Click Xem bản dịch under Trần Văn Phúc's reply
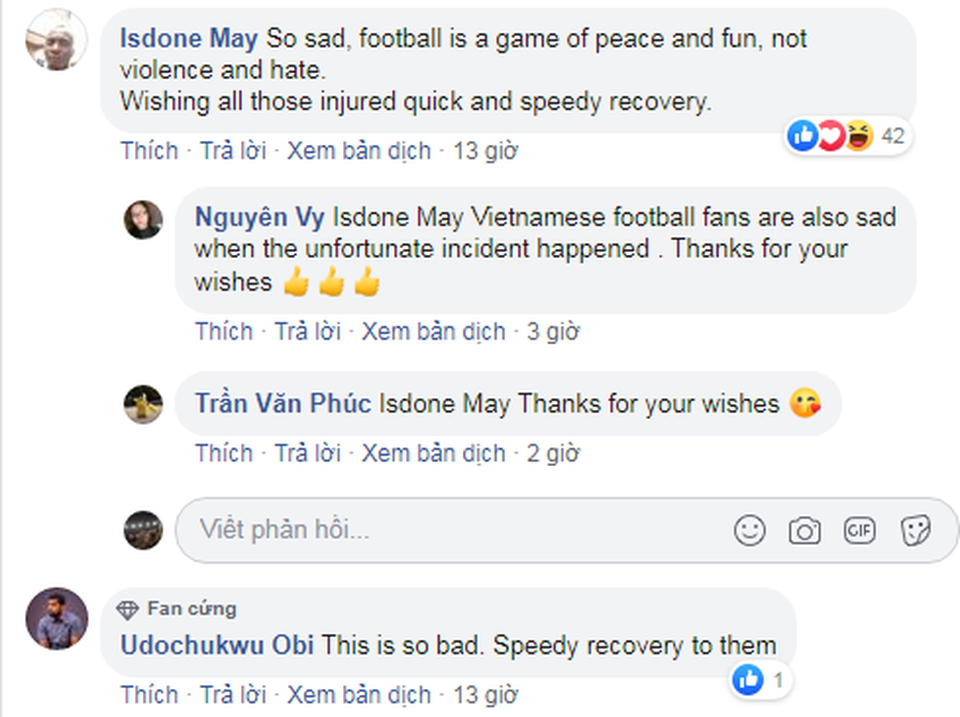 433,453
